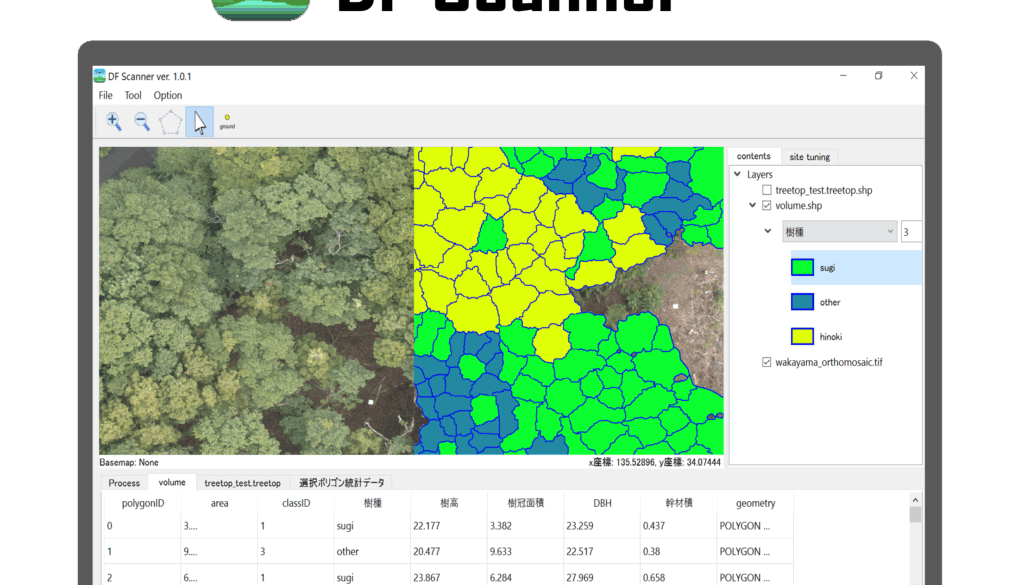
Task: Open the Tool menu
Action: [x=133, y=96]
